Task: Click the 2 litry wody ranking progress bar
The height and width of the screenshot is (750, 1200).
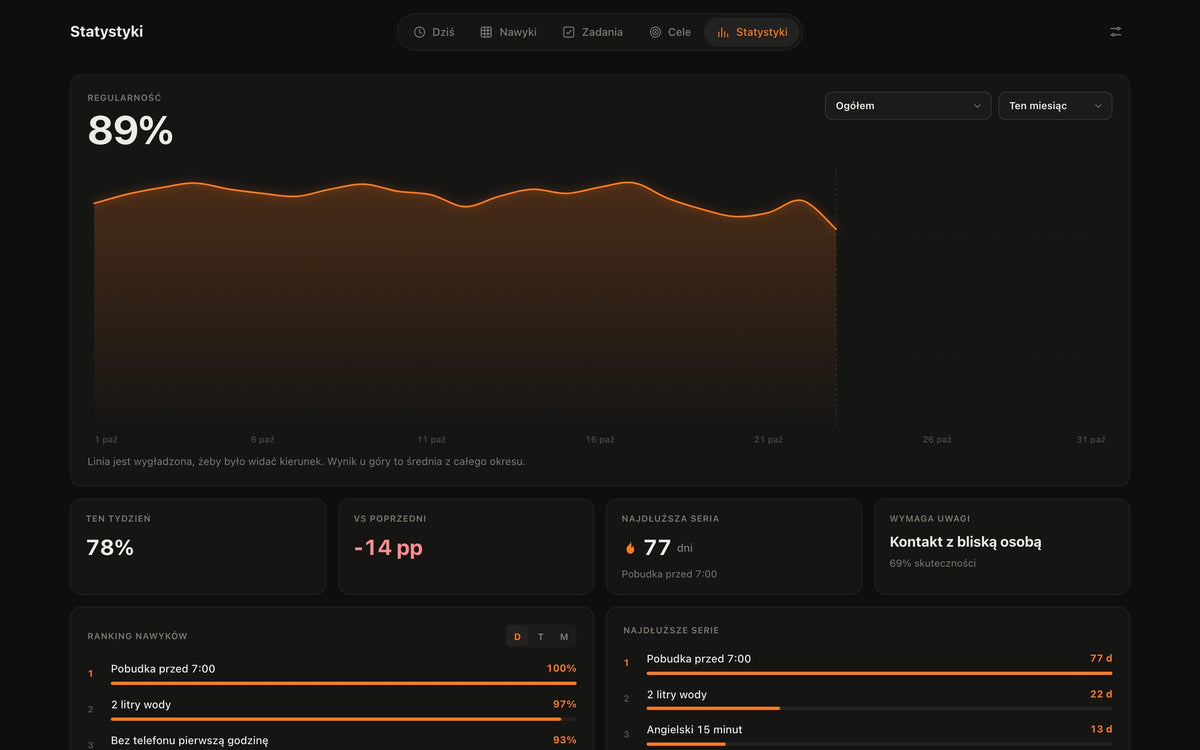Action: [x=344, y=719]
